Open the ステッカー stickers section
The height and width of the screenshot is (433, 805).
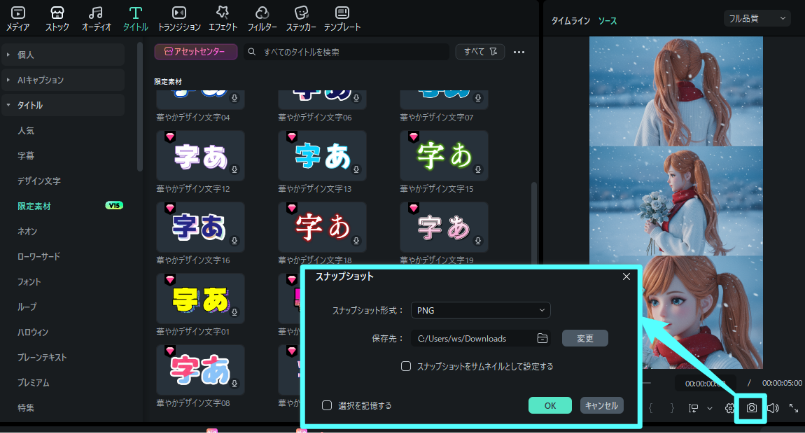pyautogui.click(x=301, y=18)
